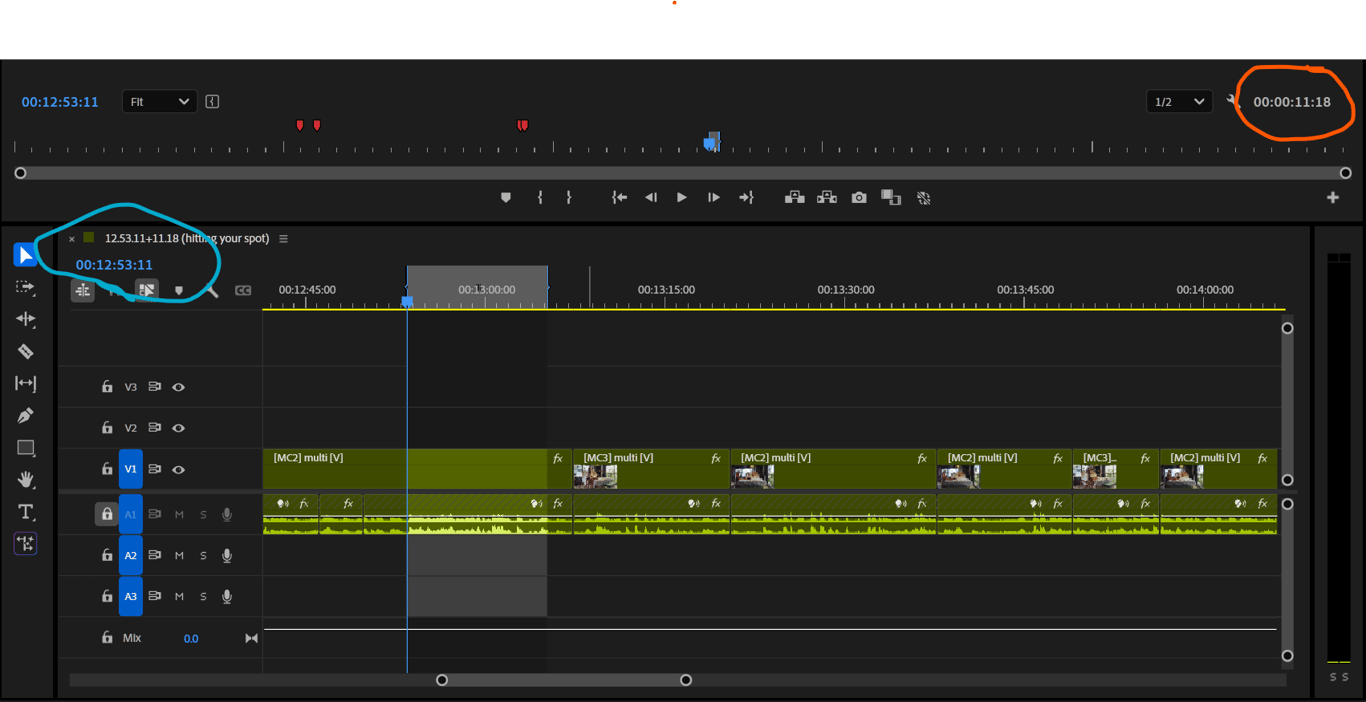Click the icon next to the Fit dropdown
1366x702 pixels.
[212, 101]
